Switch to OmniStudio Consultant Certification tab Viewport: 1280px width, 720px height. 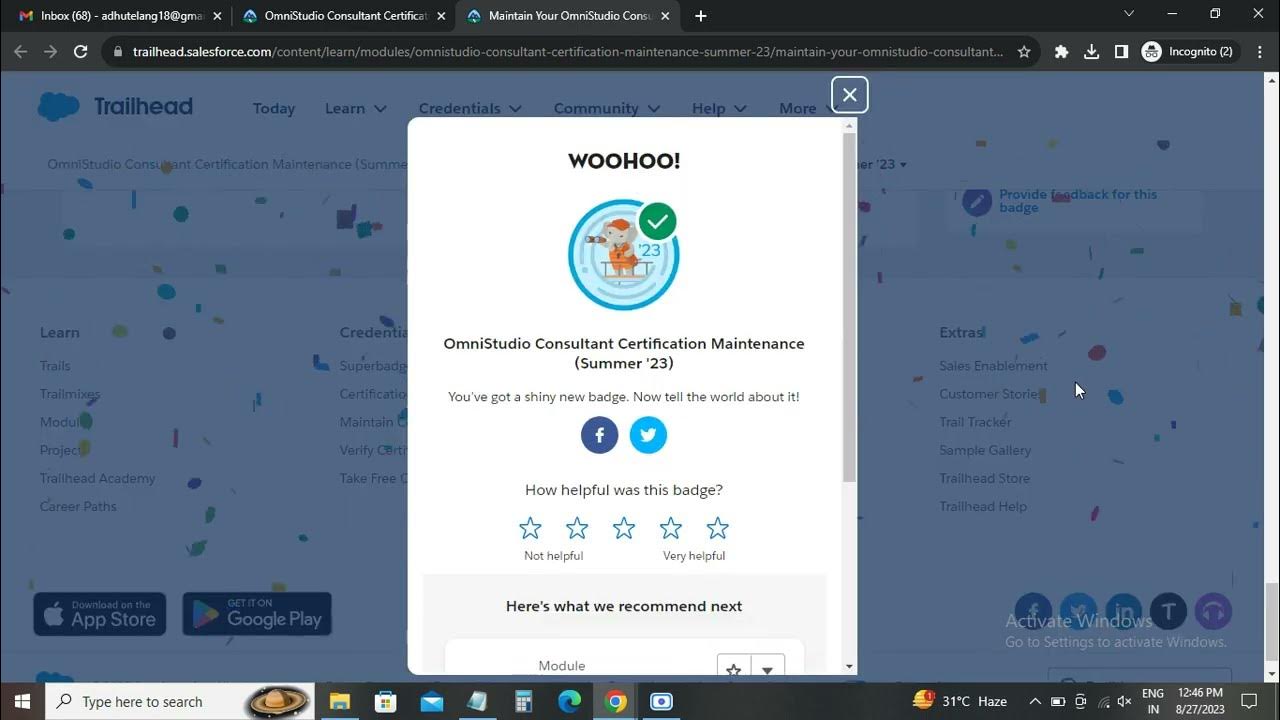coord(345,16)
